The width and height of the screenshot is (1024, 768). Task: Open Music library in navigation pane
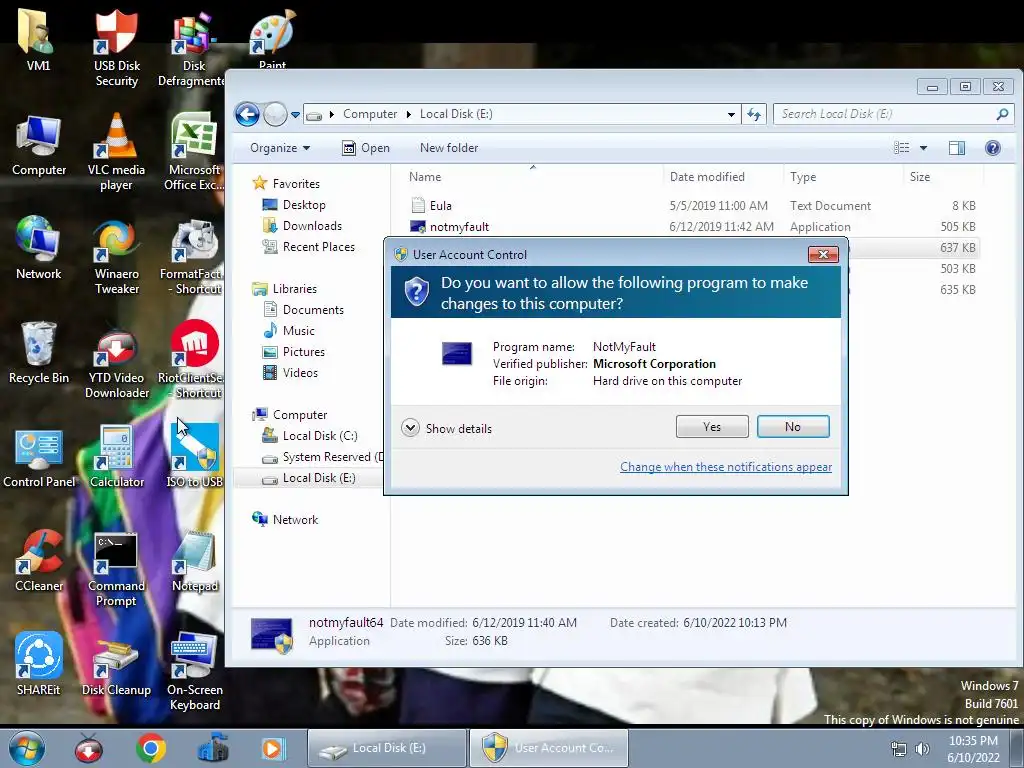289,330
